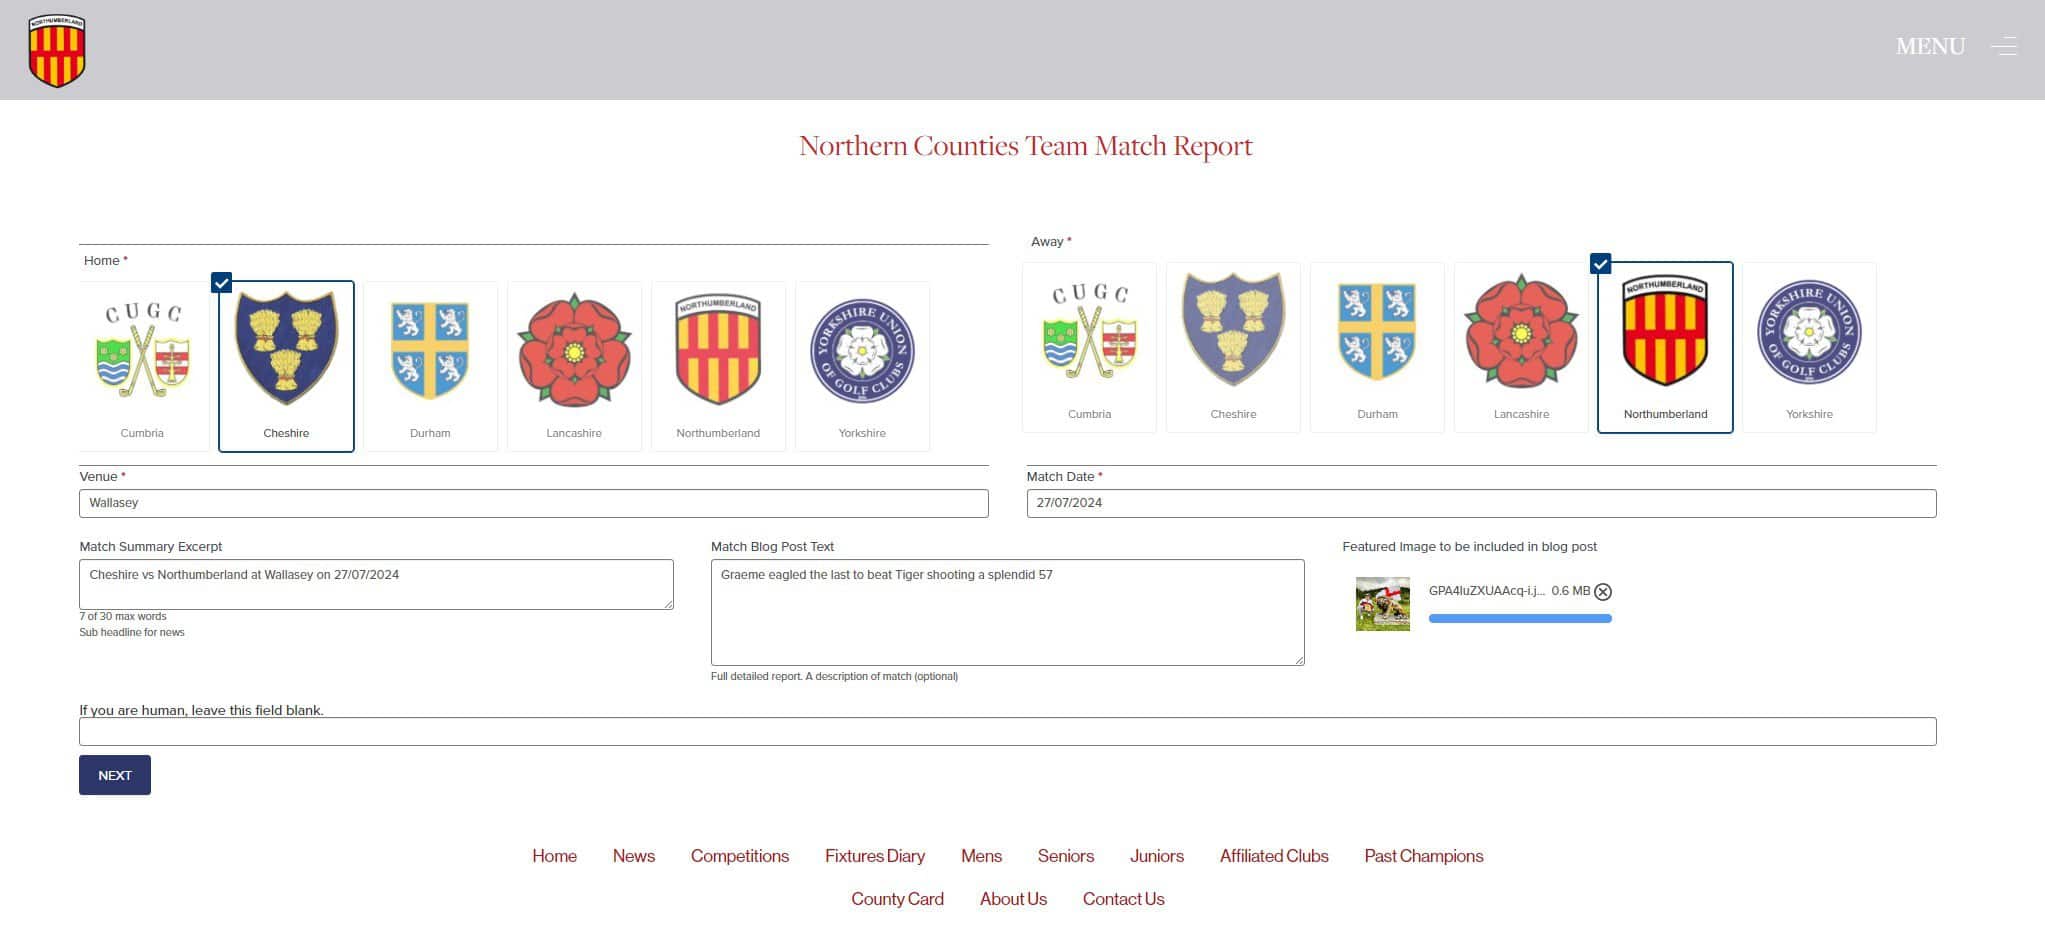Select Lancashire rose under Away
This screenshot has width=2045, height=929.
point(1521,347)
